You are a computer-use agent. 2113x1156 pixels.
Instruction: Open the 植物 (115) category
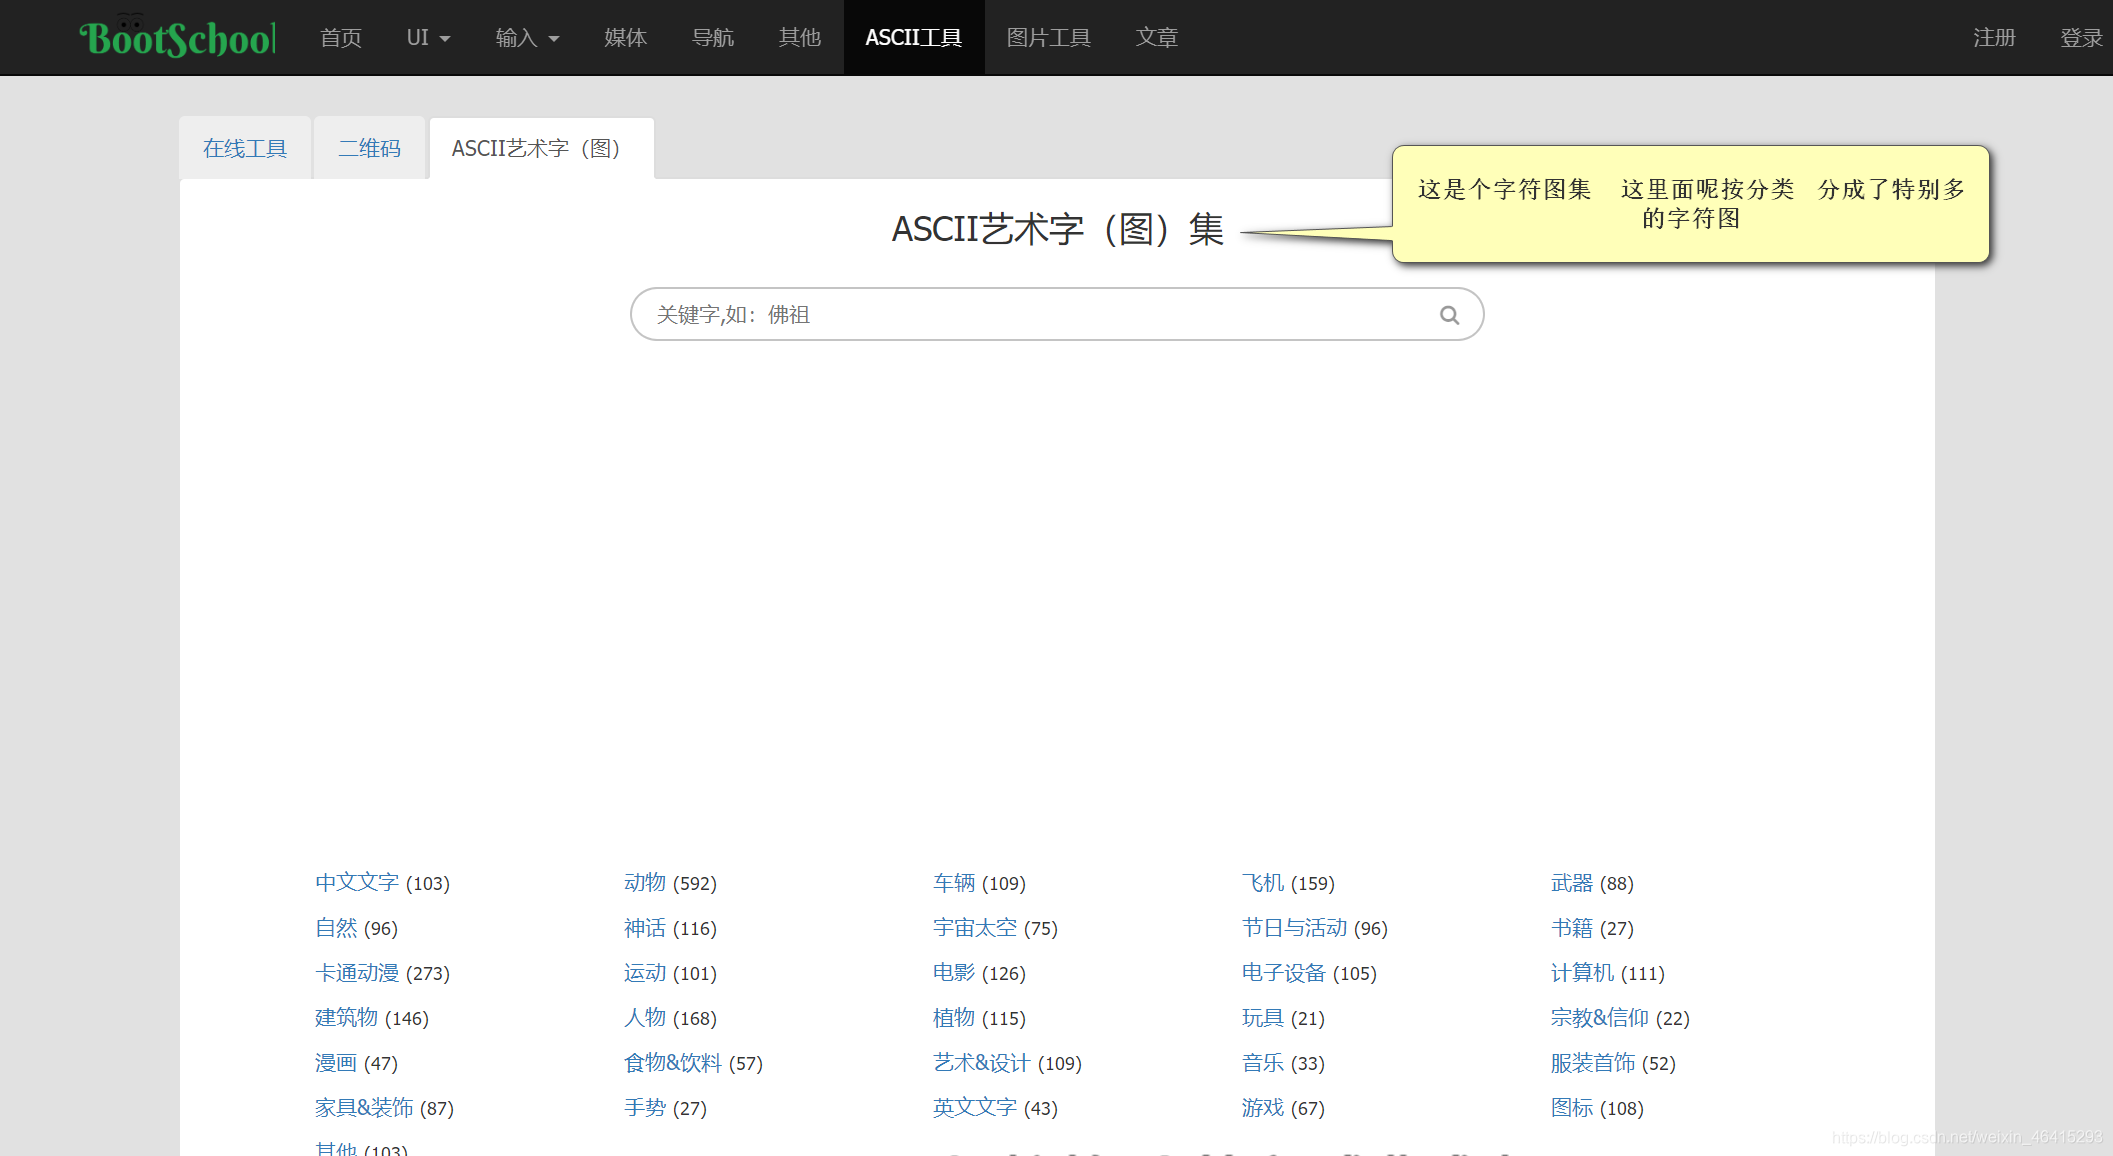(954, 1017)
